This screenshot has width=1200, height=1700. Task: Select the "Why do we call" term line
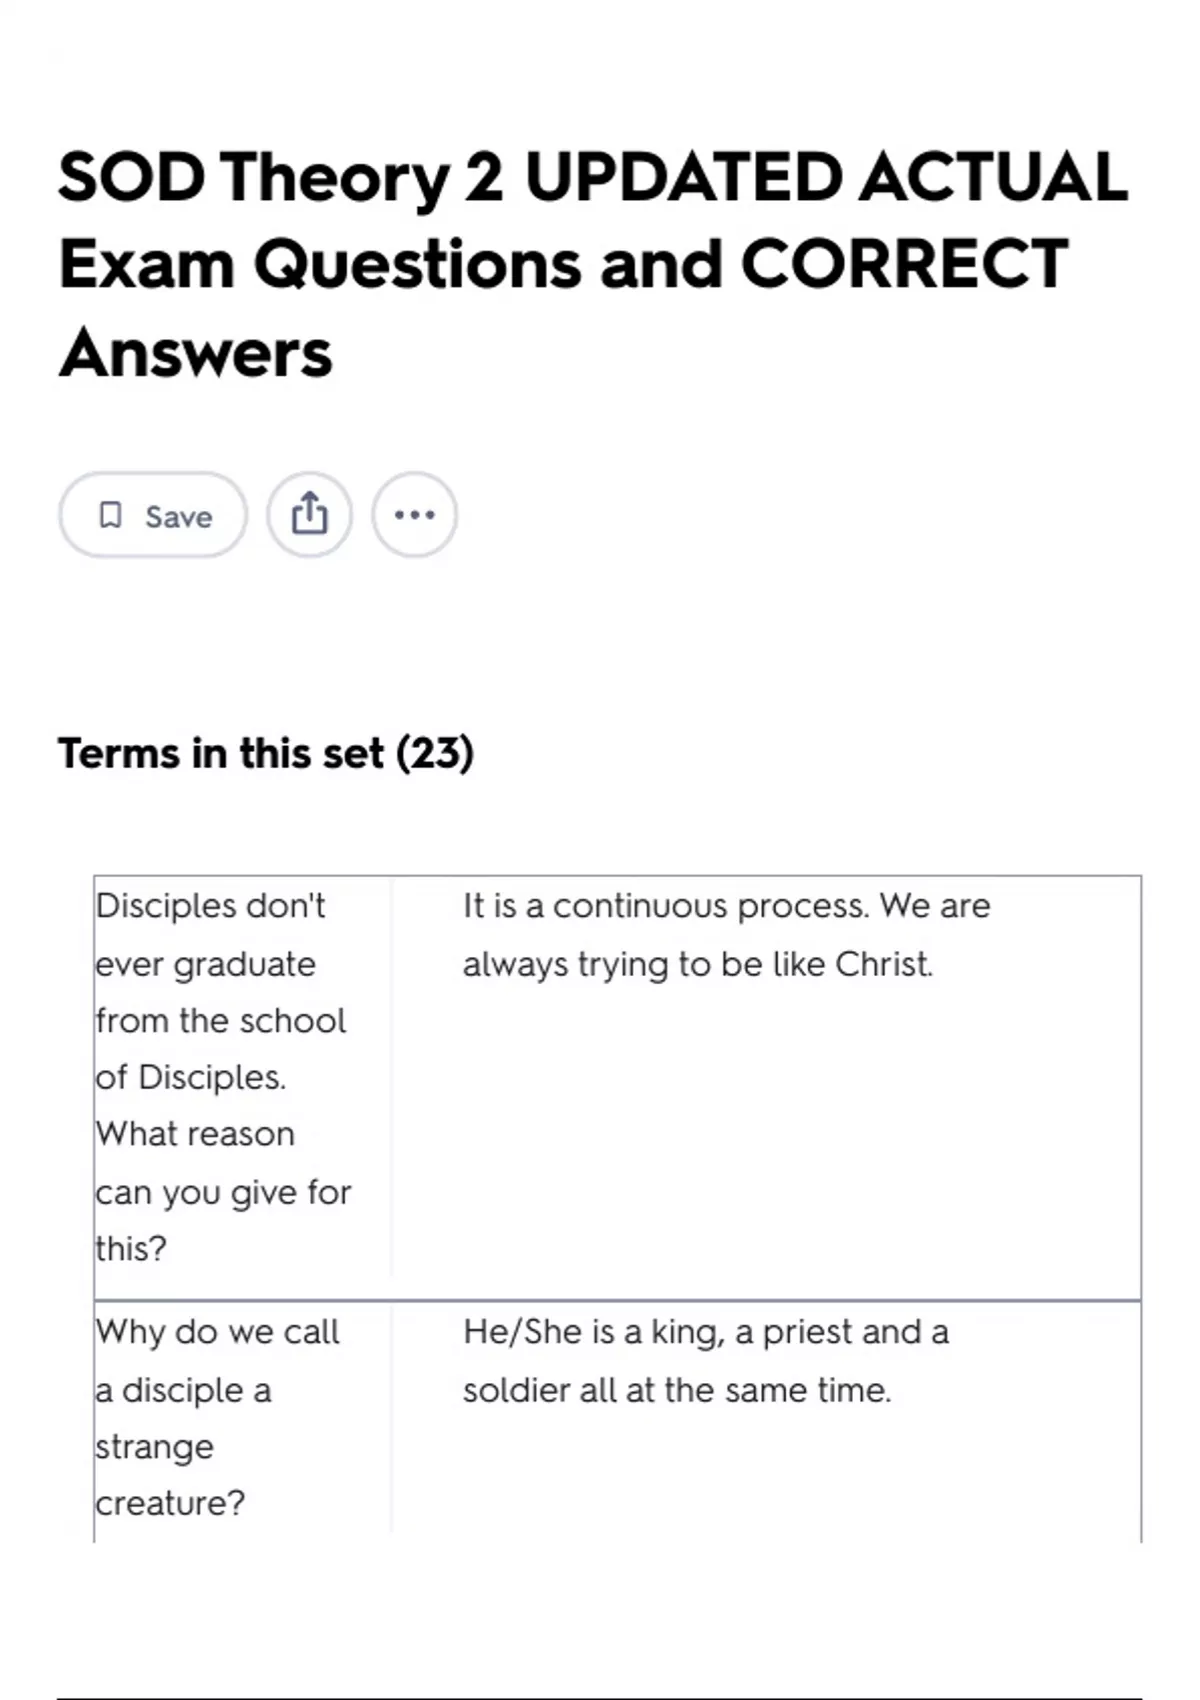[218, 1332]
